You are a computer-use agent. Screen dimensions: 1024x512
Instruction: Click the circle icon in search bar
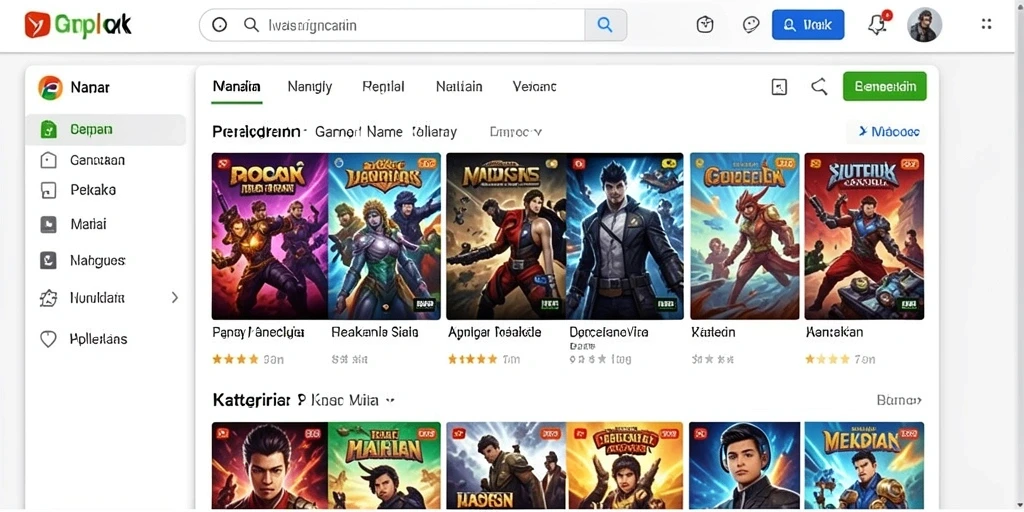(219, 25)
